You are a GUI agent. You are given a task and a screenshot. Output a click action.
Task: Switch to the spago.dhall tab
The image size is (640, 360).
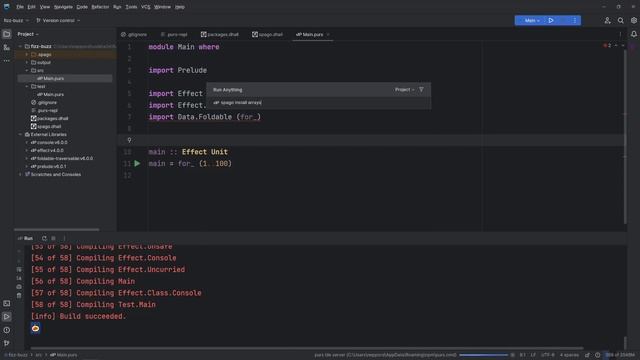(x=267, y=34)
